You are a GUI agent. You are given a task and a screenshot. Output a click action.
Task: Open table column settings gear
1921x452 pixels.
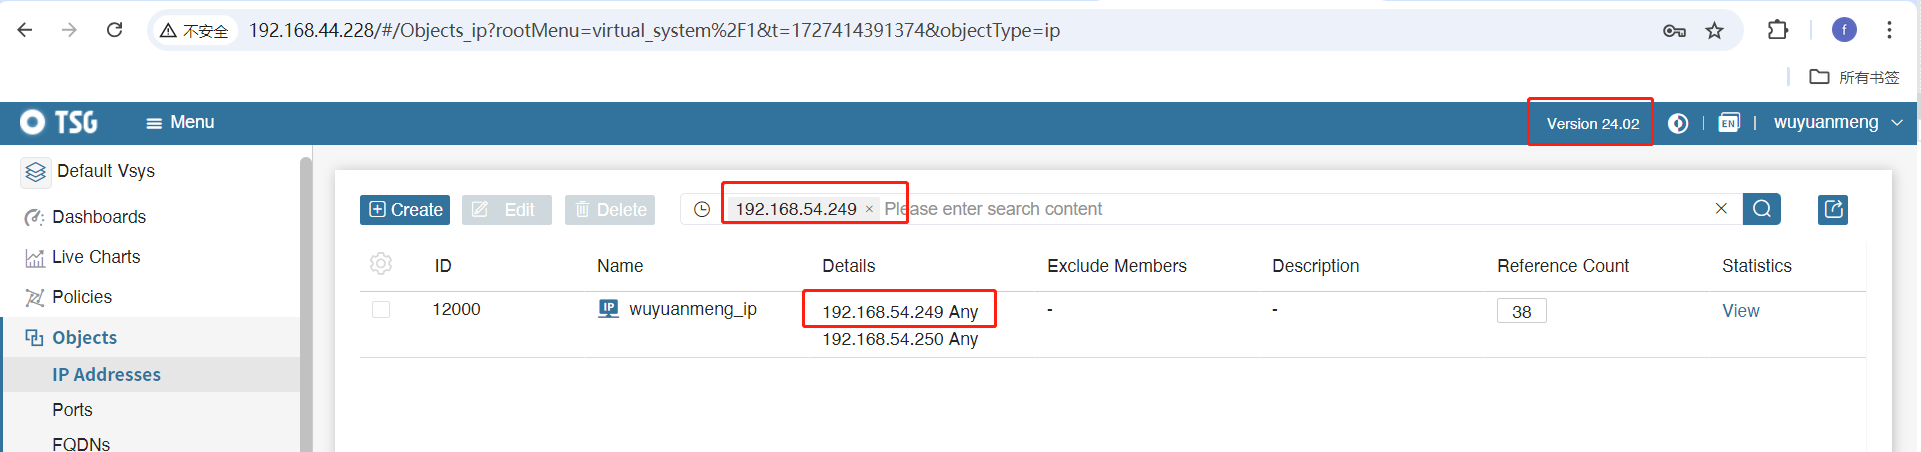click(x=381, y=264)
